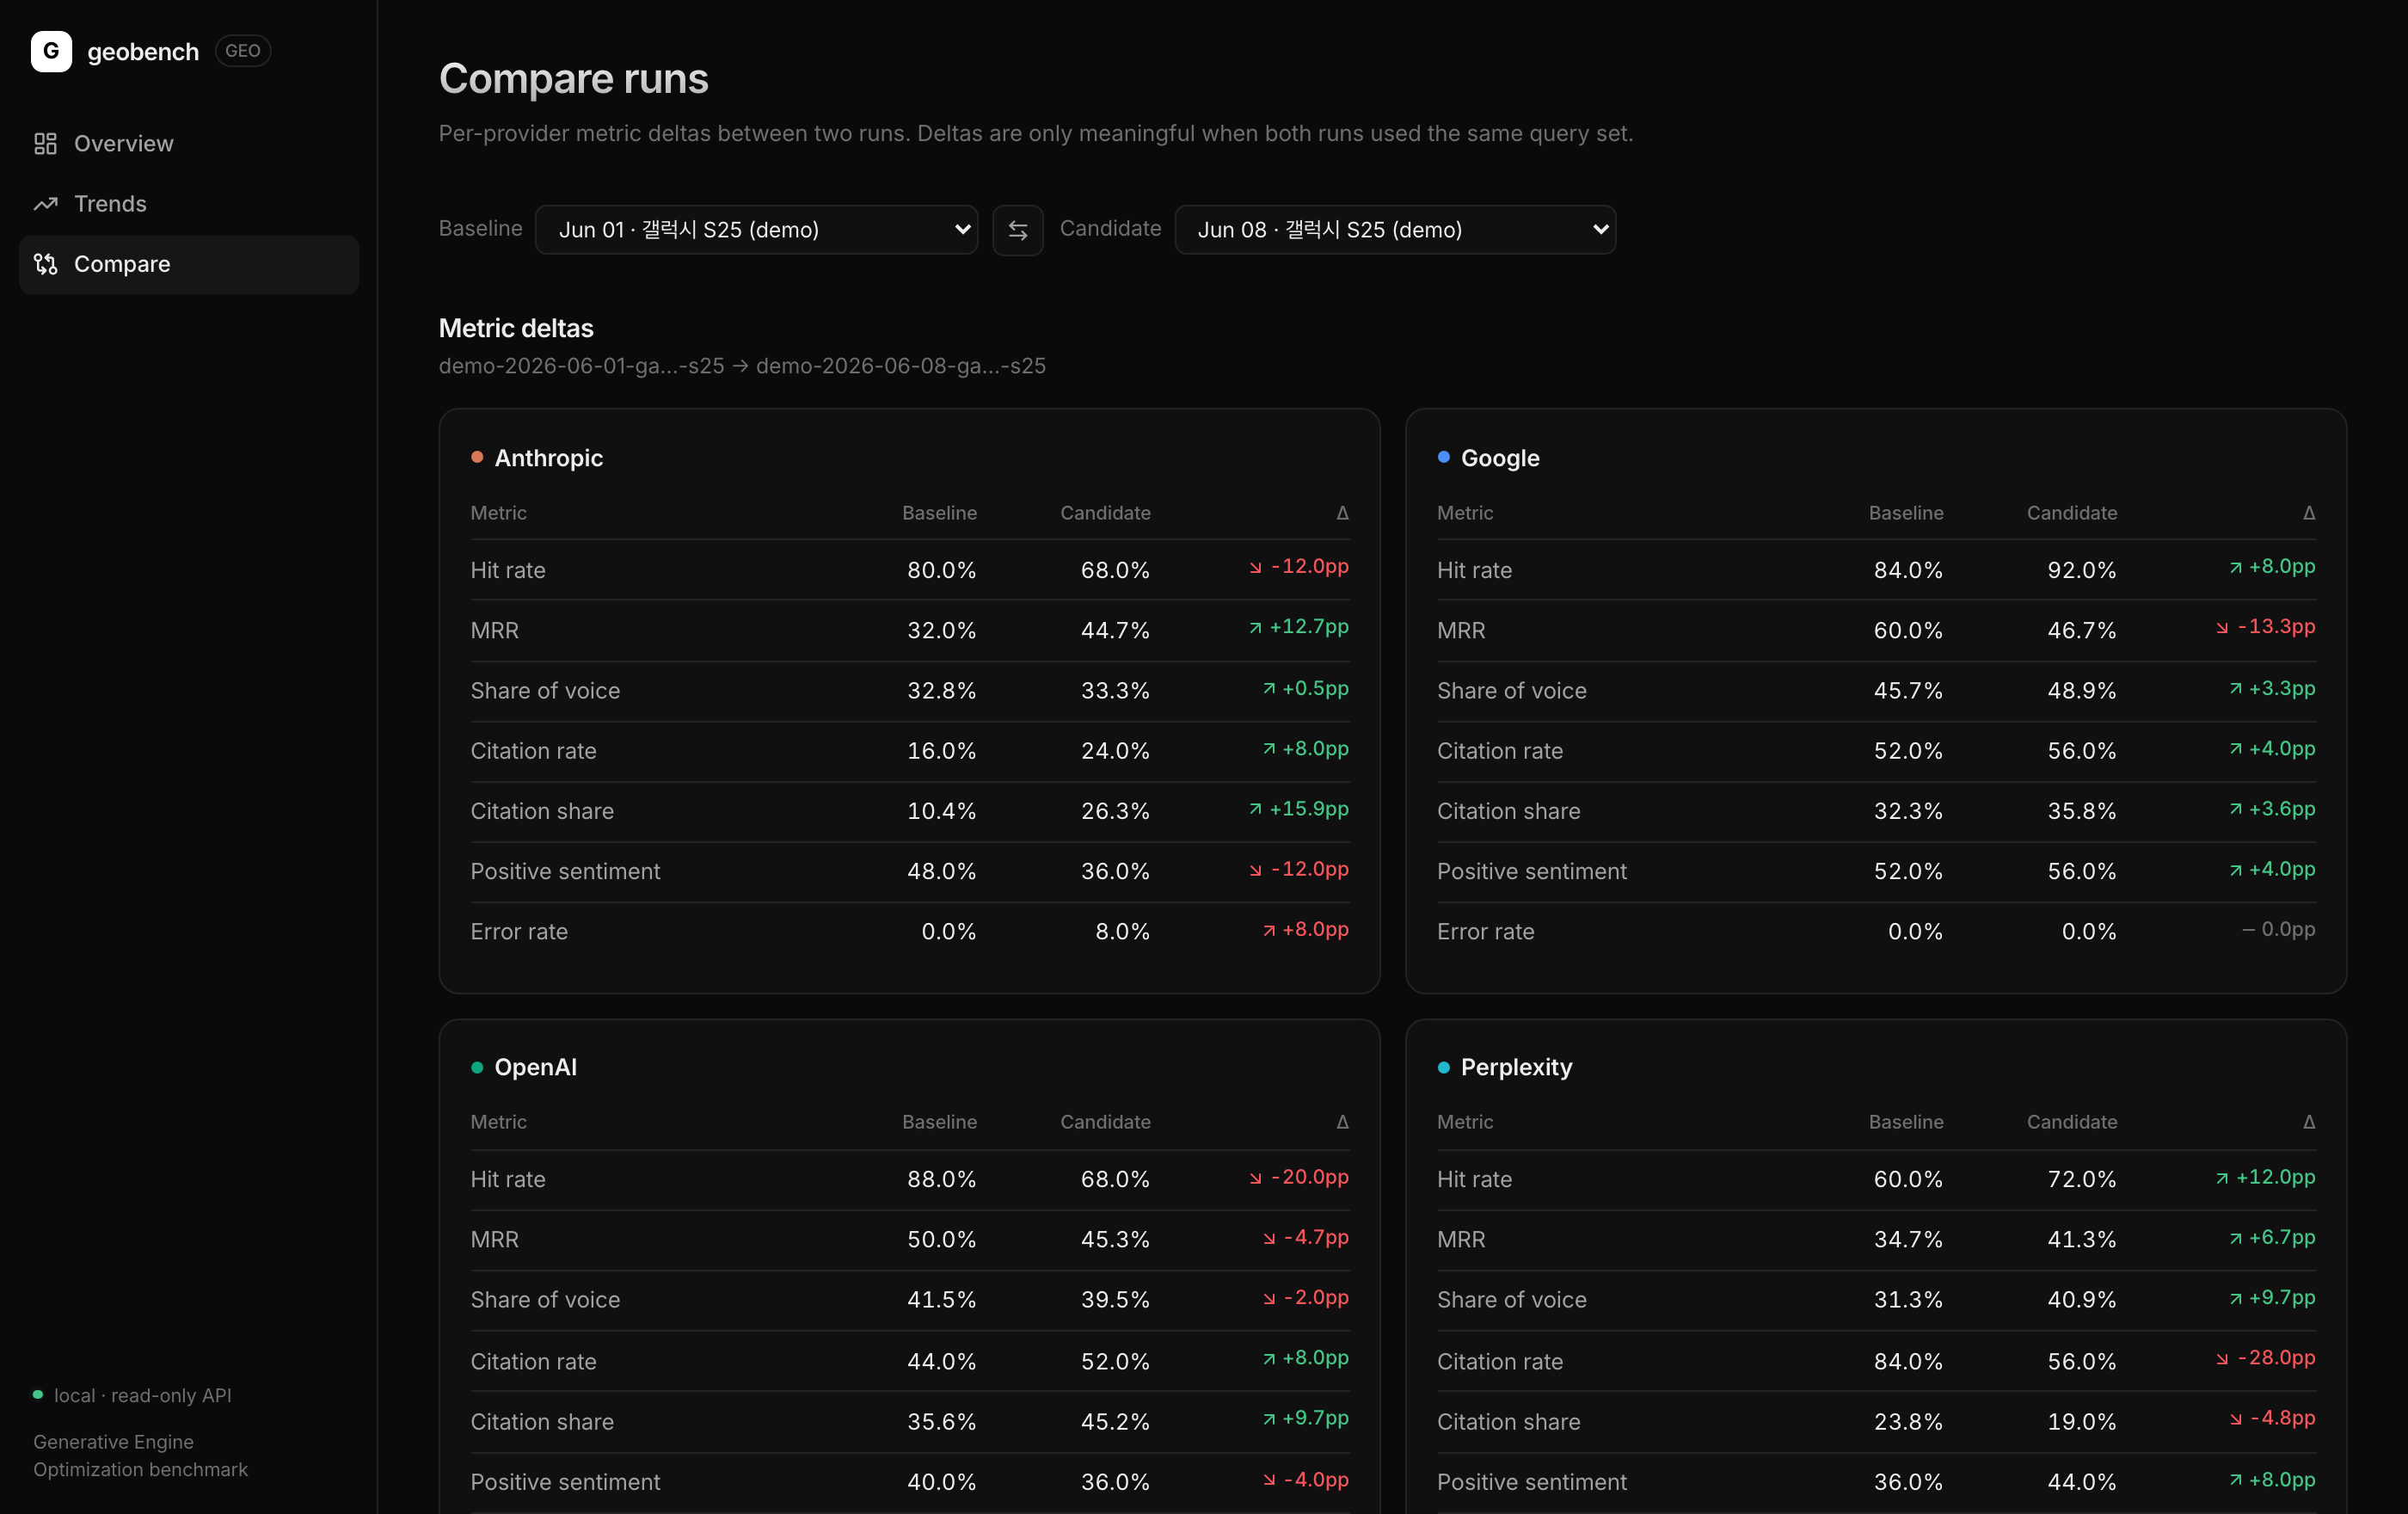Click the Google blue dot
The width and height of the screenshot is (2408, 1514).
[x=1443, y=457]
